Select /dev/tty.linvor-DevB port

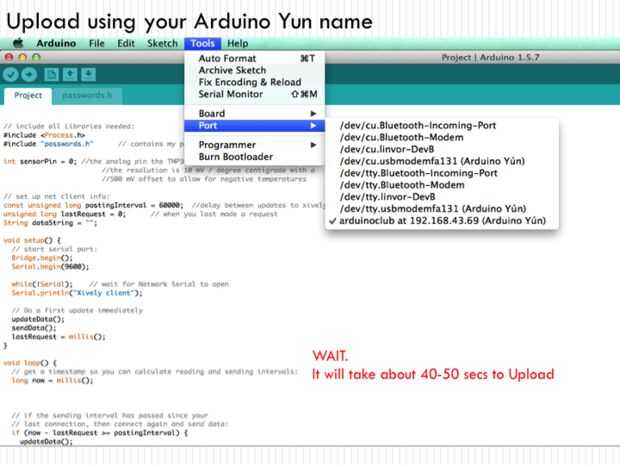tap(442, 197)
